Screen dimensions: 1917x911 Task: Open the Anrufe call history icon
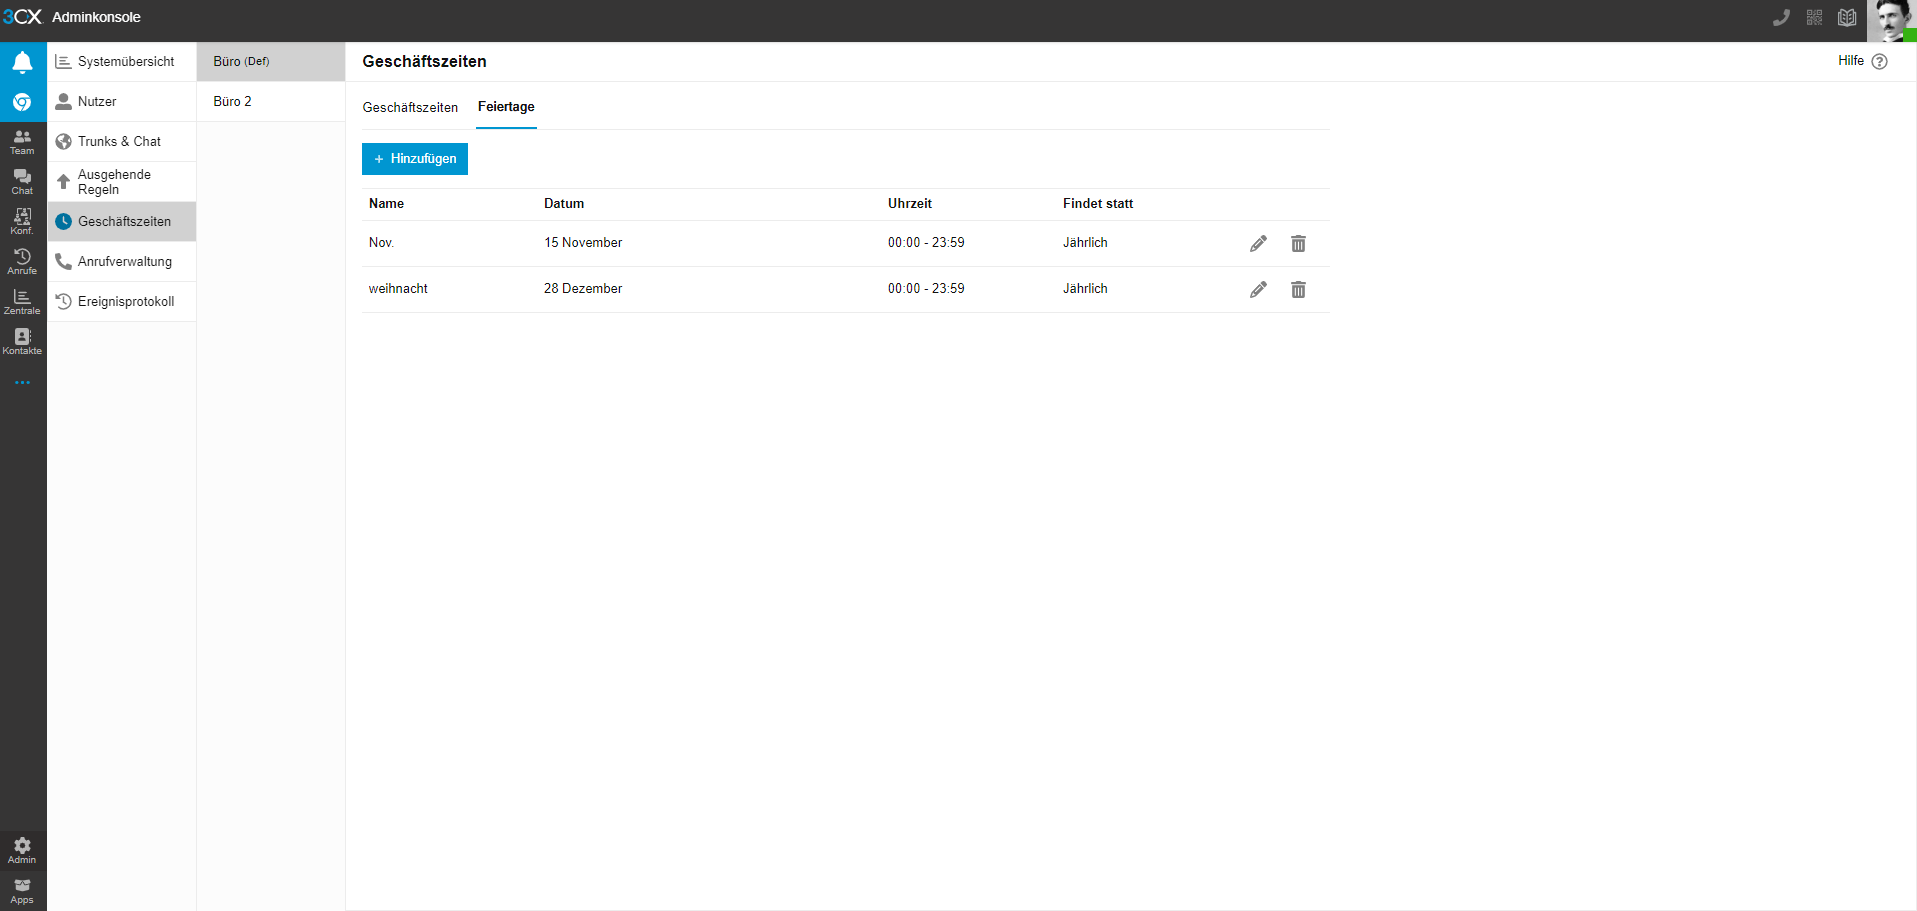coord(22,261)
